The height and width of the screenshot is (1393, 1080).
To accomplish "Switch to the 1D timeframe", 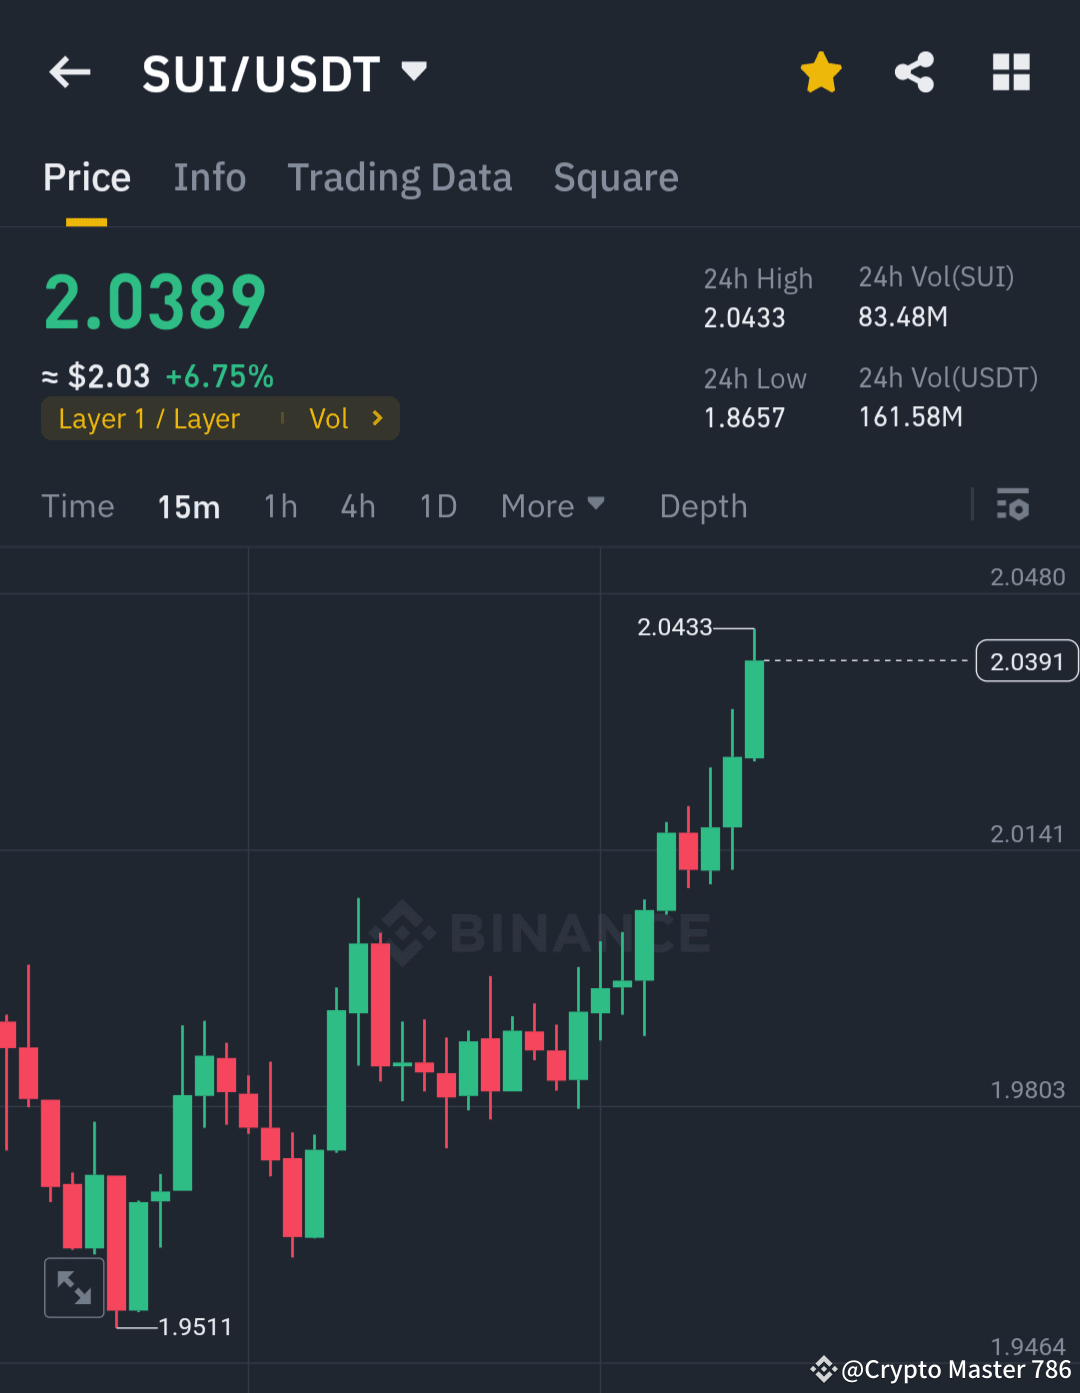I will (x=437, y=506).
